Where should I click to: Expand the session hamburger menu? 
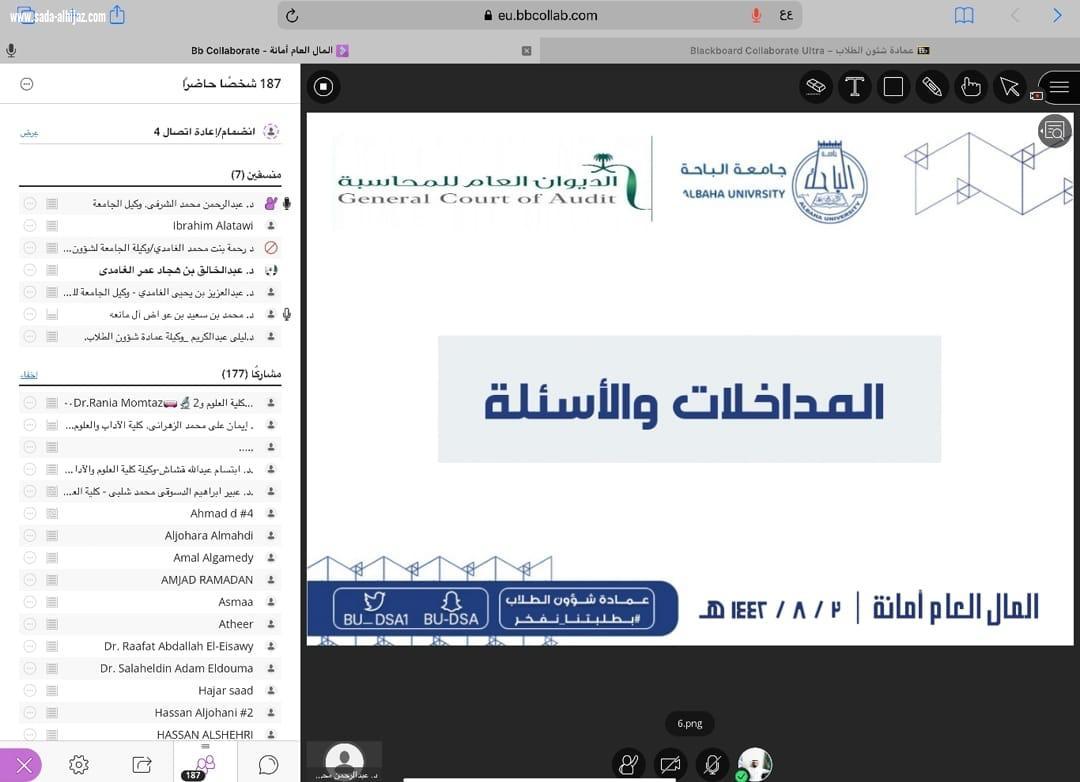click(1059, 87)
